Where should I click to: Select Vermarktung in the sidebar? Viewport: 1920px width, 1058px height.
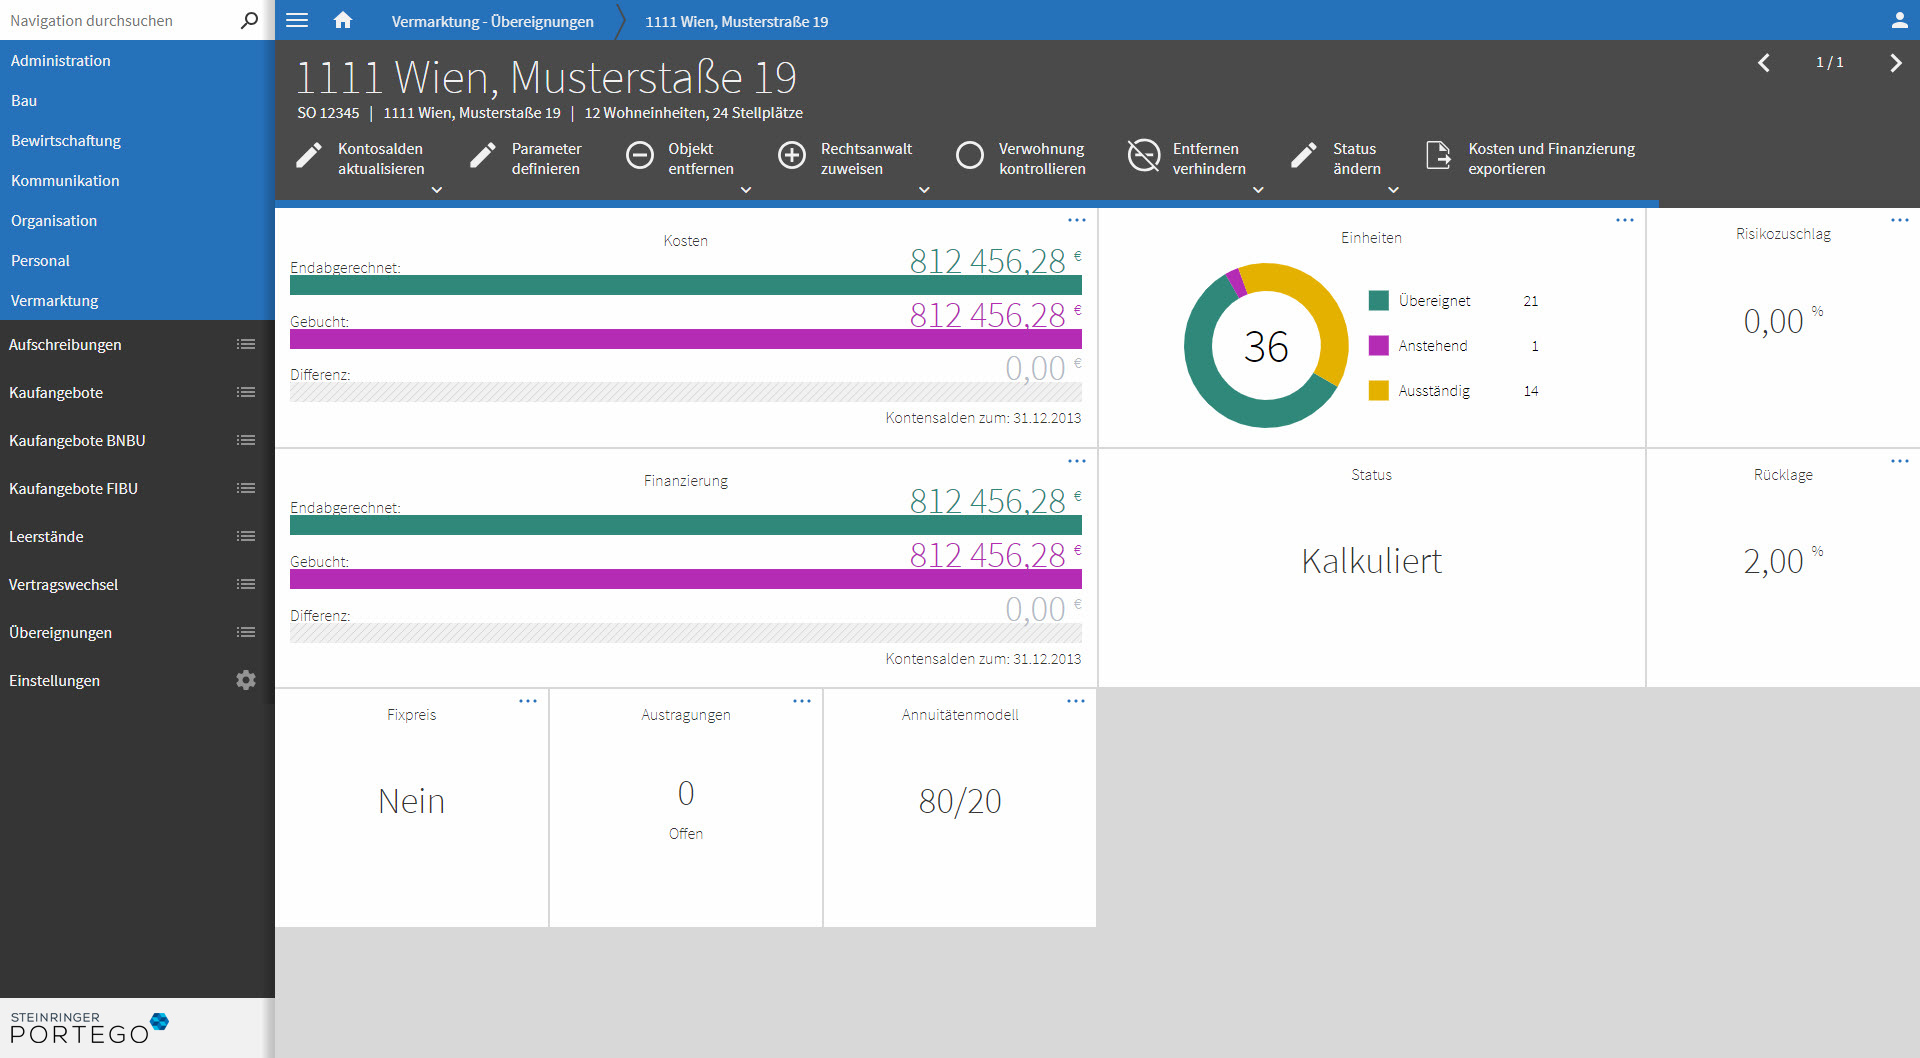click(x=54, y=300)
